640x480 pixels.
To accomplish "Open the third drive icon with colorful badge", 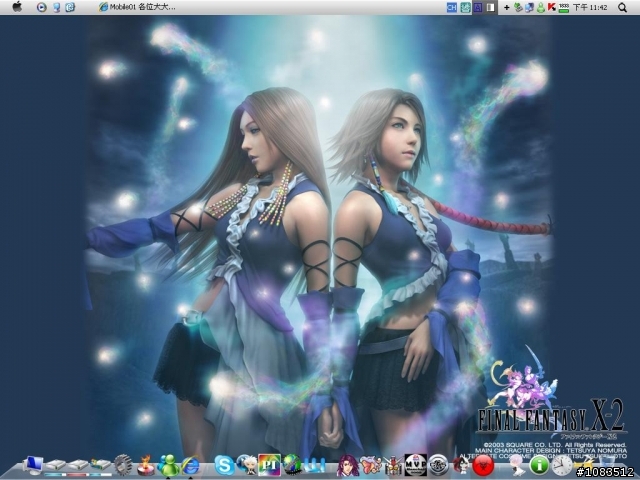I will tap(100, 465).
